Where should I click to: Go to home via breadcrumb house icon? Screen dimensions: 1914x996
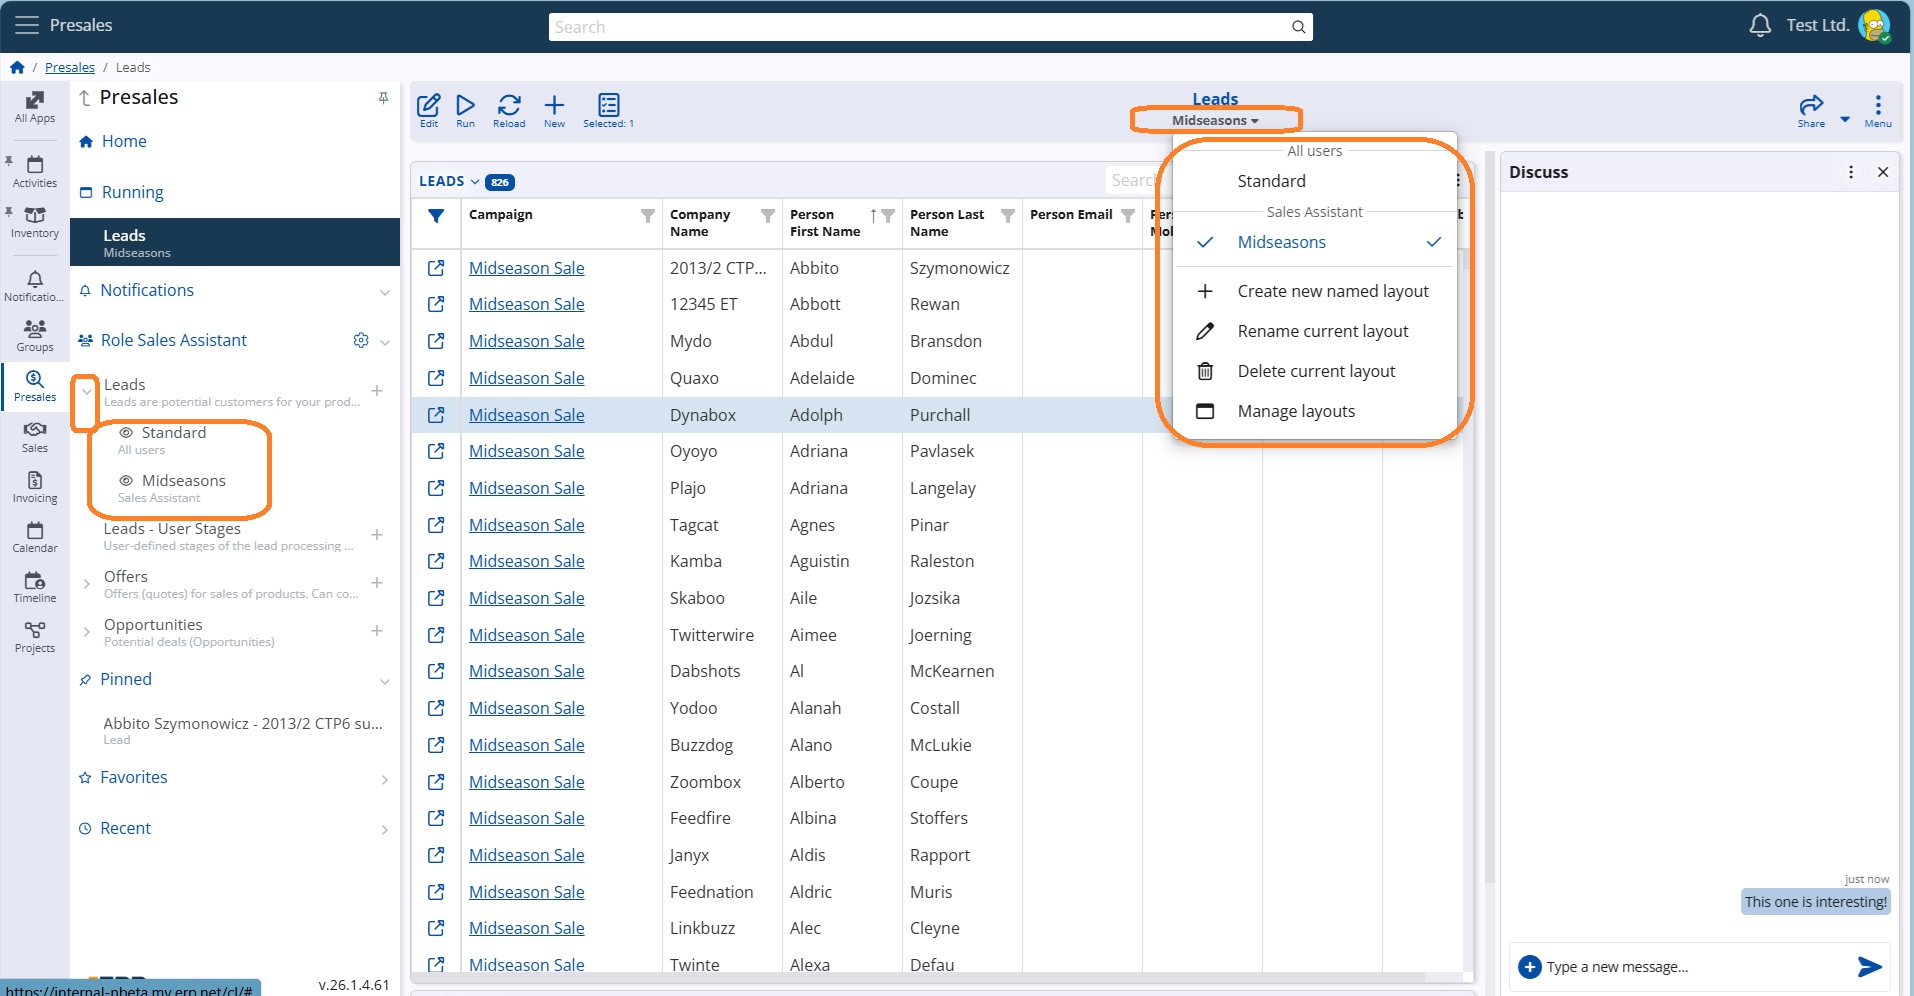coord(17,67)
